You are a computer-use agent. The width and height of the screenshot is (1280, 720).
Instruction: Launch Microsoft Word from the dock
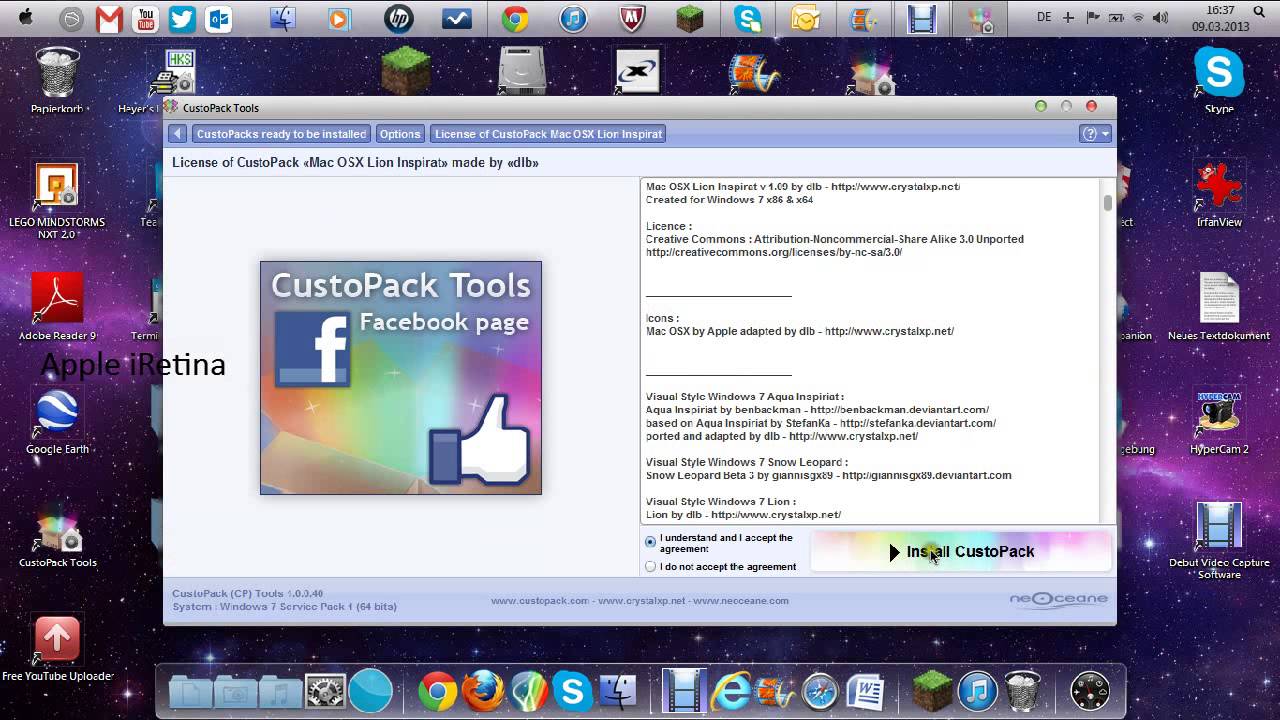point(865,691)
